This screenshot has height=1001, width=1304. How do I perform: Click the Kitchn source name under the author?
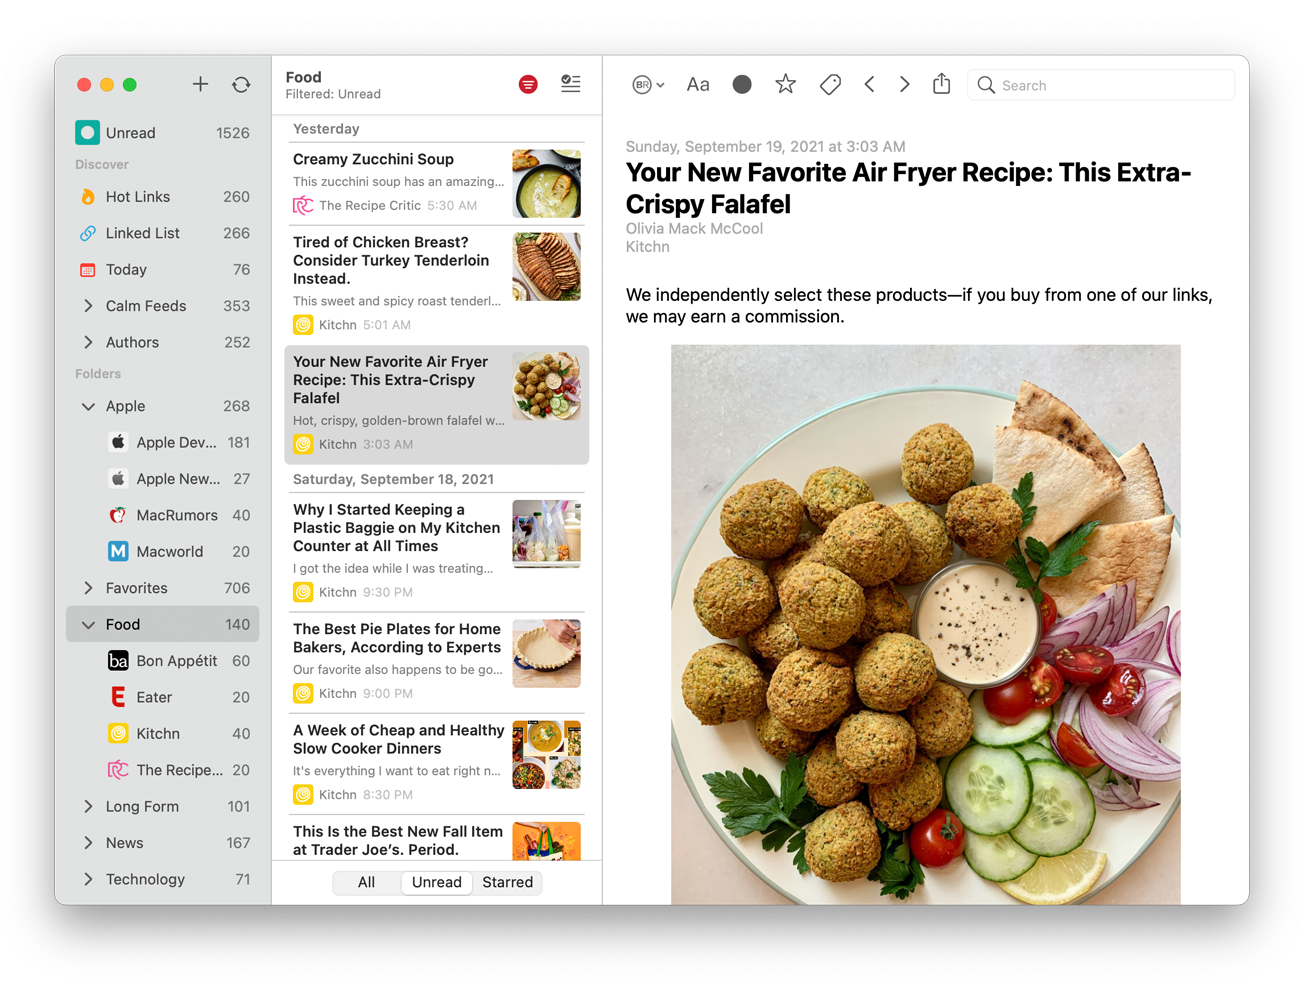[x=648, y=247]
